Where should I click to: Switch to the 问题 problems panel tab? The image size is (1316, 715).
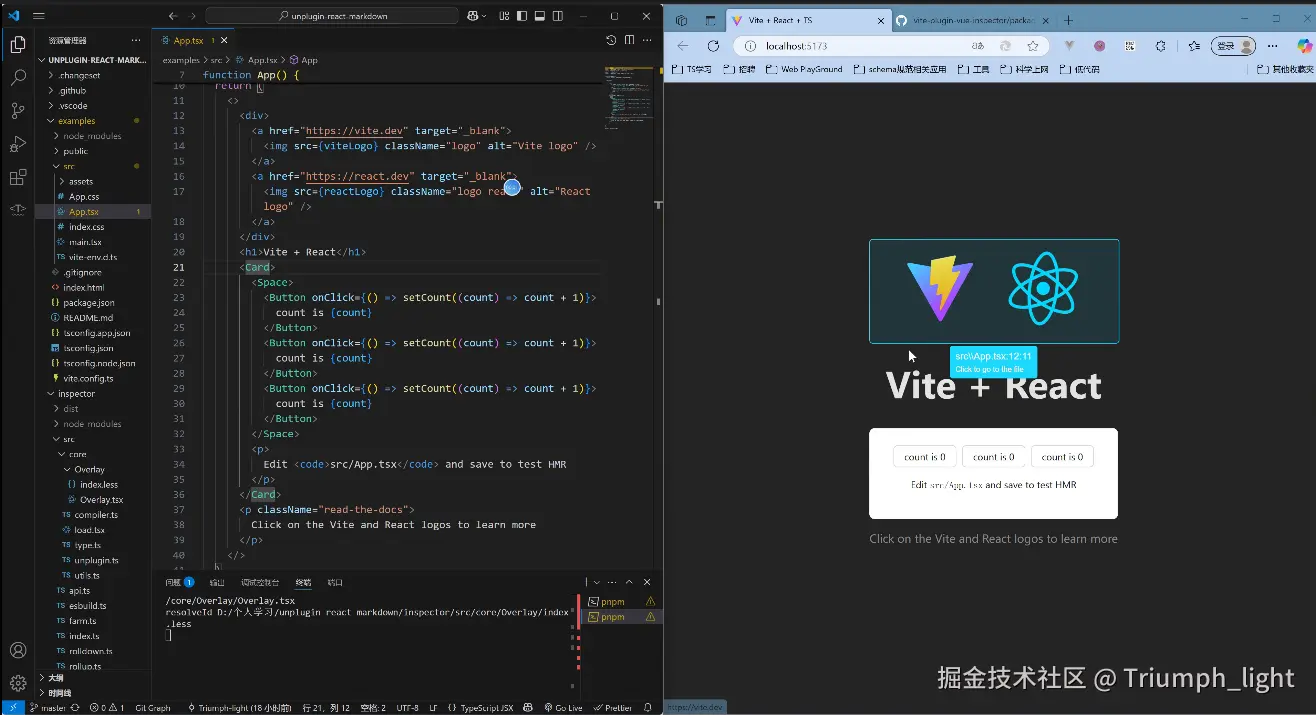coord(180,582)
